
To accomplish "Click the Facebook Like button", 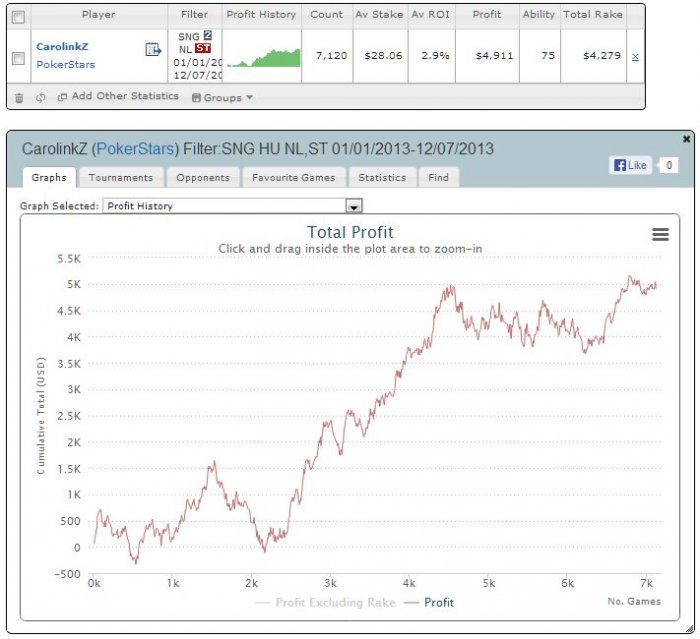I will tap(630, 165).
